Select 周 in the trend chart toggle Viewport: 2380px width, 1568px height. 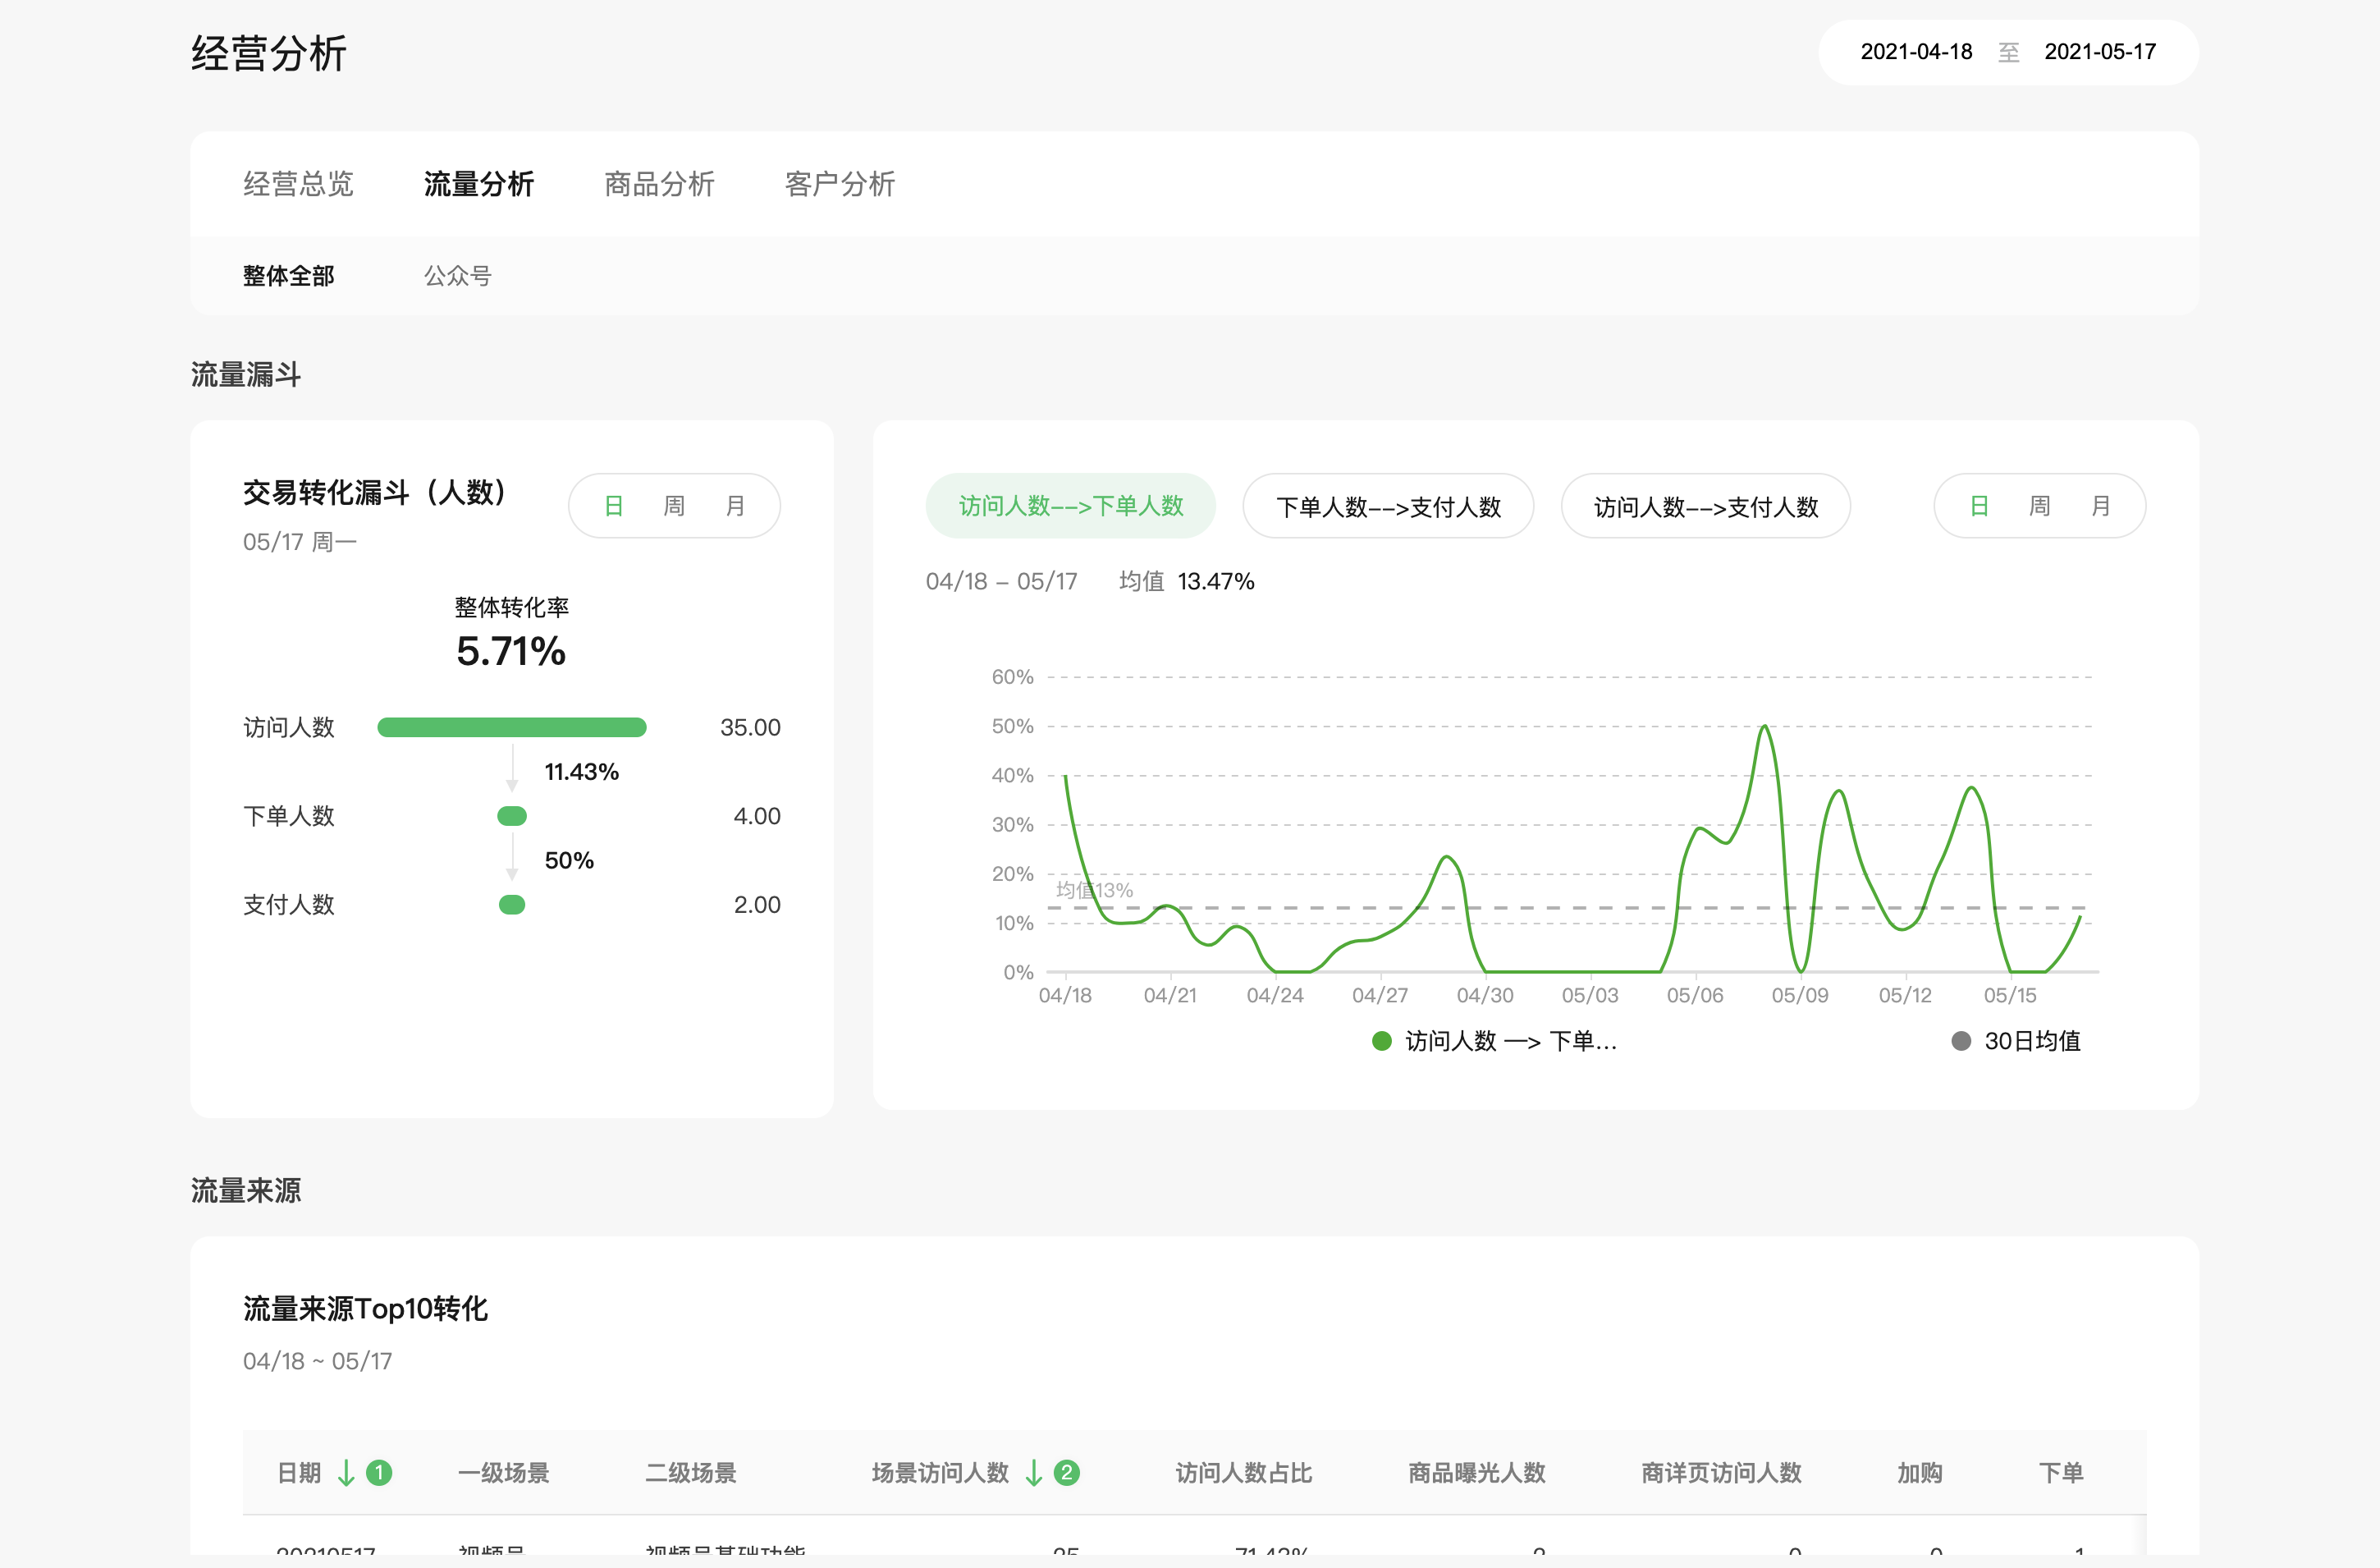(x=2039, y=506)
